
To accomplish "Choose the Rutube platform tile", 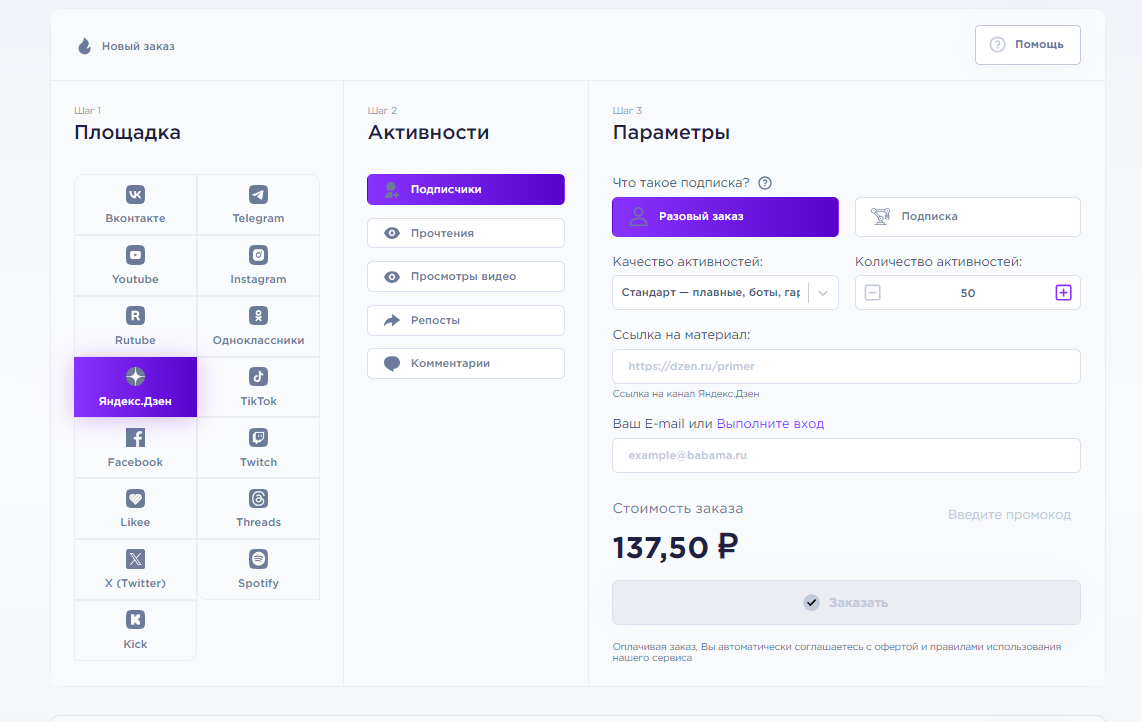I will (x=135, y=326).
